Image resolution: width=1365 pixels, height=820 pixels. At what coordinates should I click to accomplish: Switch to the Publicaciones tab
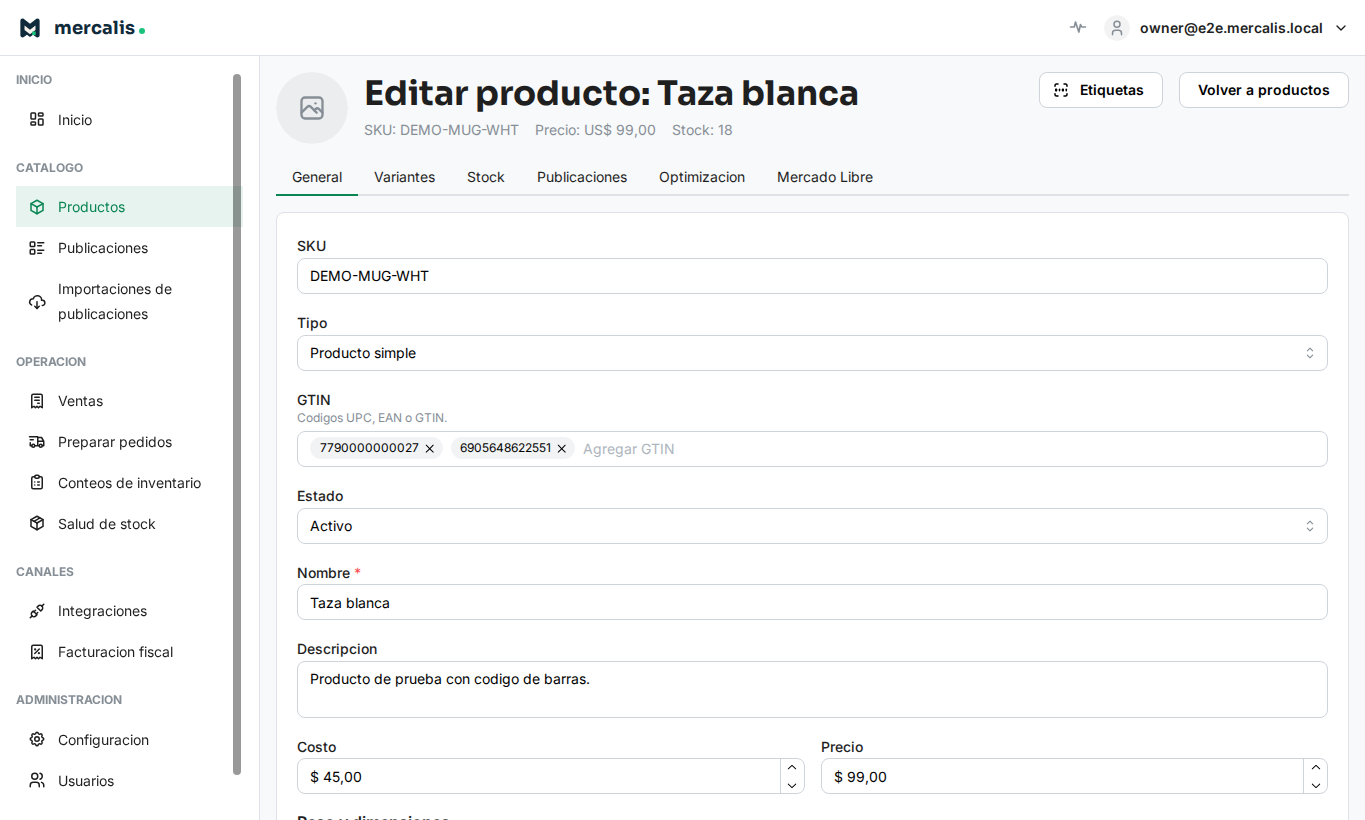(x=582, y=177)
